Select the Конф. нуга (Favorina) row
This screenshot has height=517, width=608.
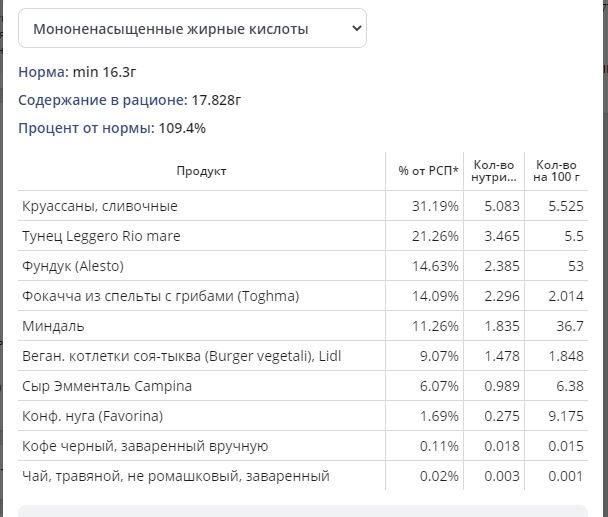[303, 416]
